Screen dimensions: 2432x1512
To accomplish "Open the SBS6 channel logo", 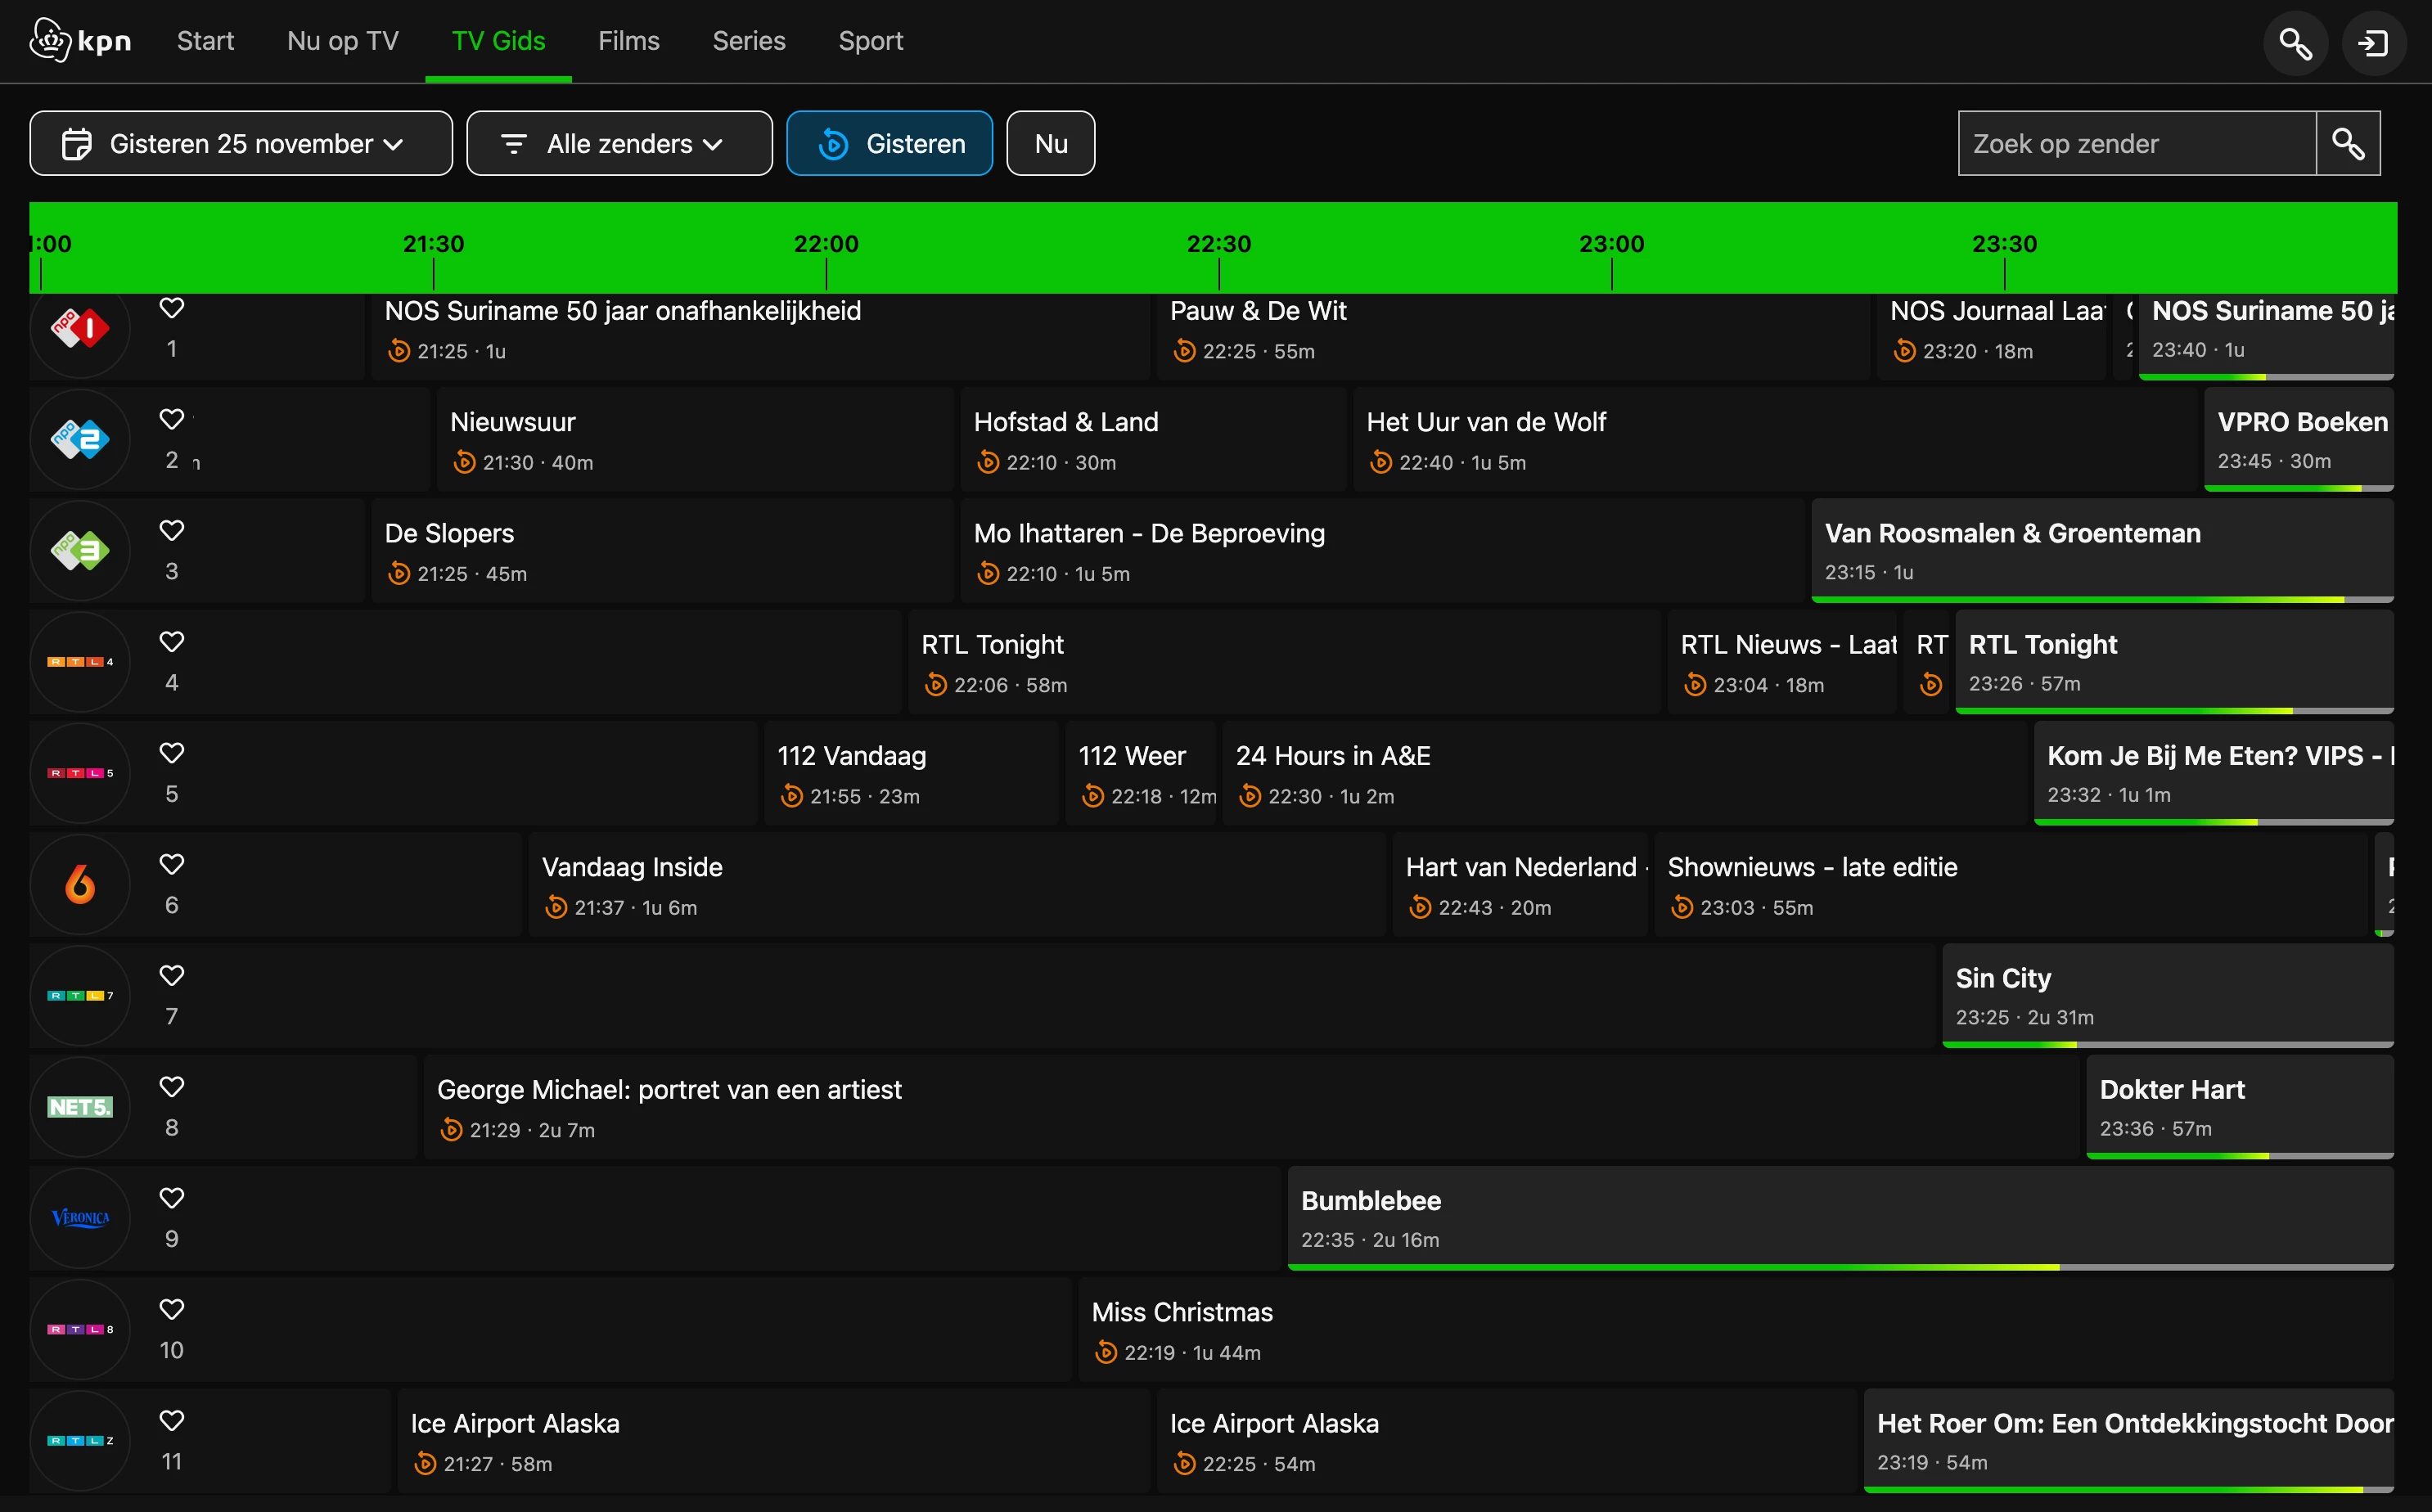I will 80,884.
